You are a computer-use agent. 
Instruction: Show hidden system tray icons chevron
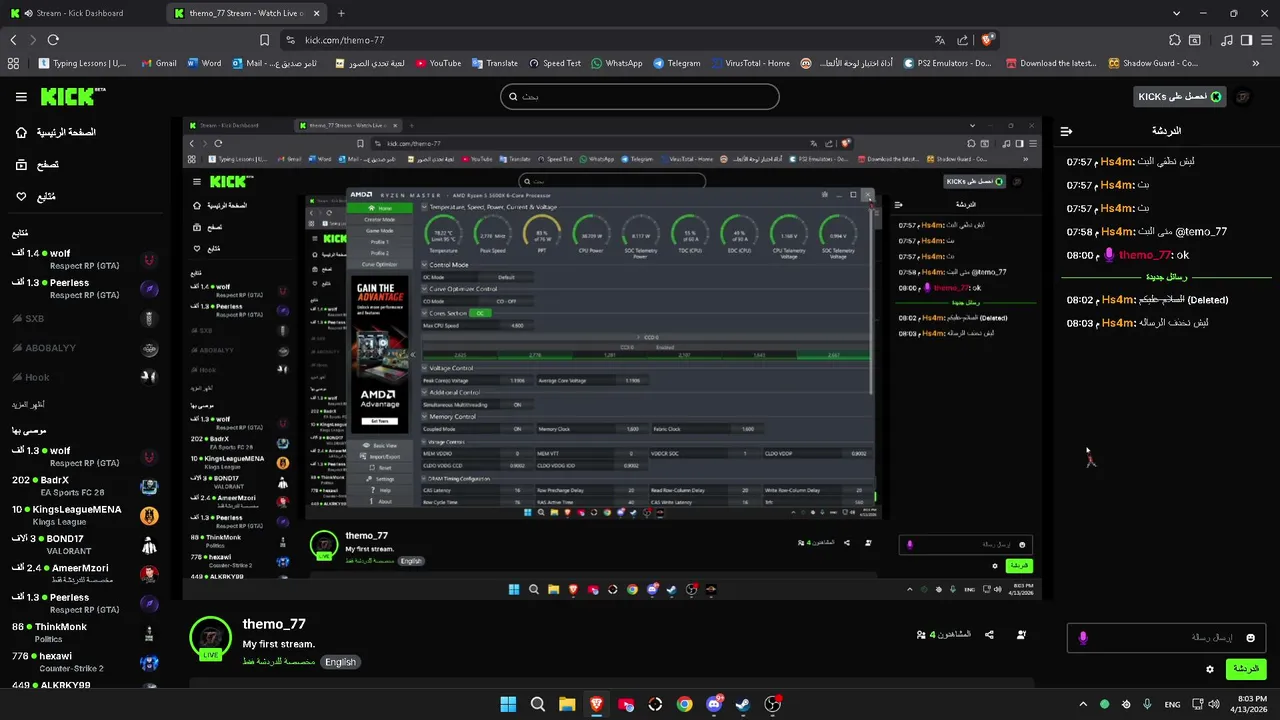click(x=1083, y=704)
